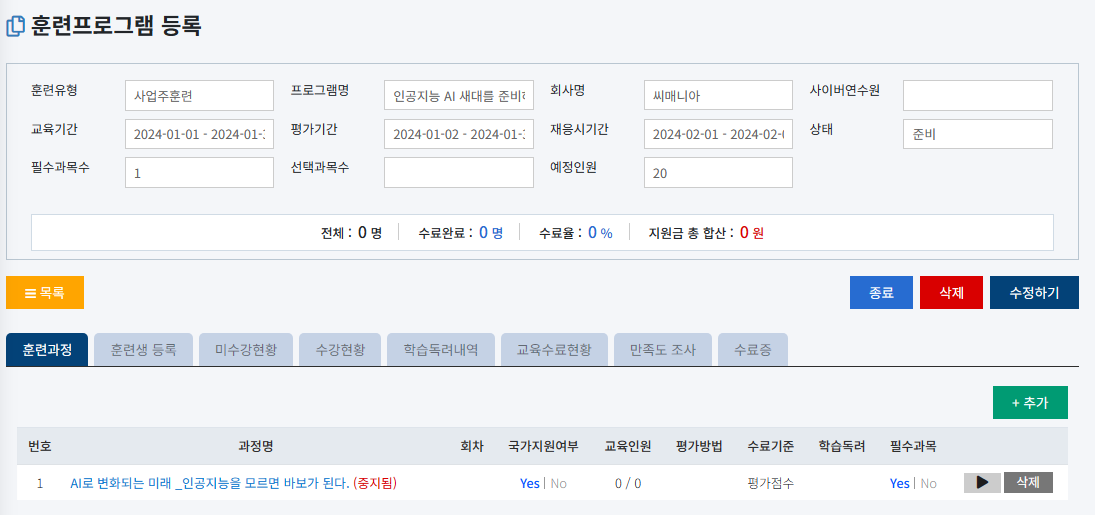Click the 수정하기 edit button
This screenshot has width=1095, height=515.
click(1034, 293)
